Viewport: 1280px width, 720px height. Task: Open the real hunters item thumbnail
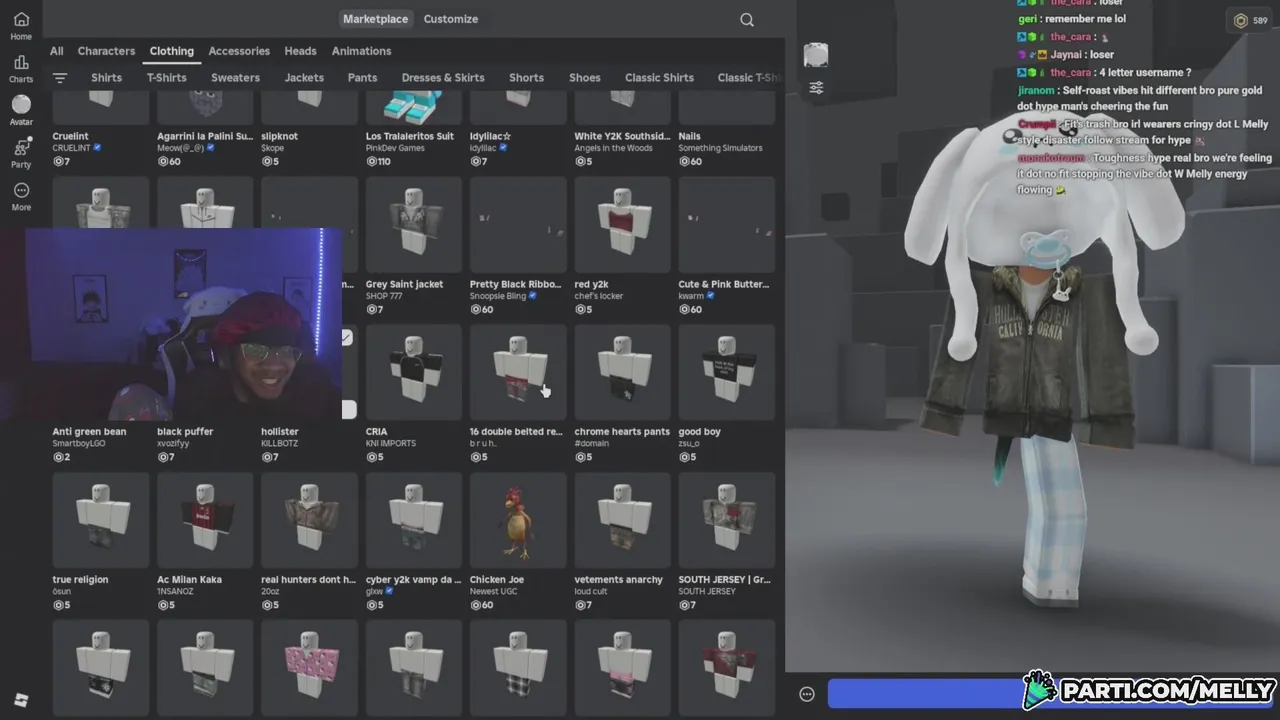(309, 520)
